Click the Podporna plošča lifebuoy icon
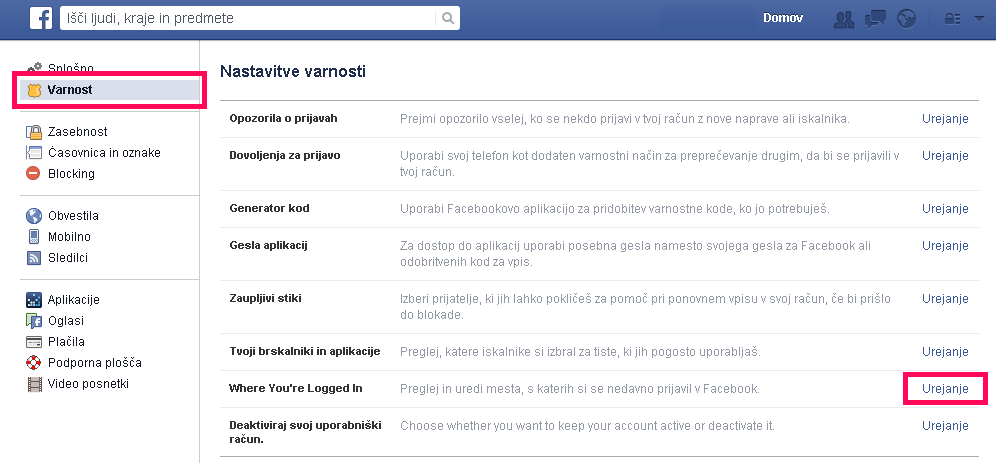Image resolution: width=996 pixels, height=463 pixels. pyautogui.click(x=34, y=363)
